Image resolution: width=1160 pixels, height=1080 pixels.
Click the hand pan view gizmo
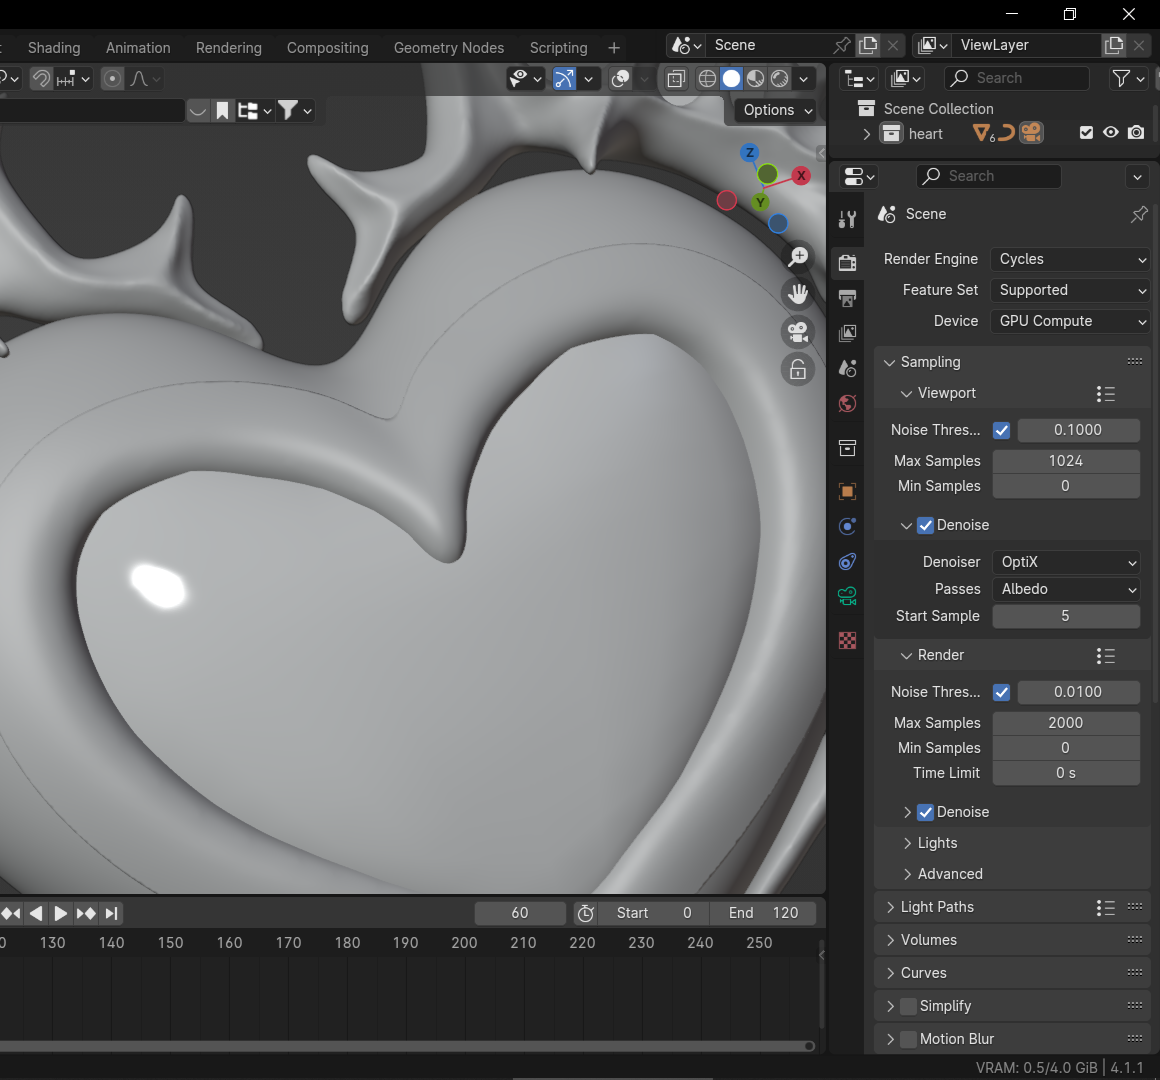coord(798,295)
